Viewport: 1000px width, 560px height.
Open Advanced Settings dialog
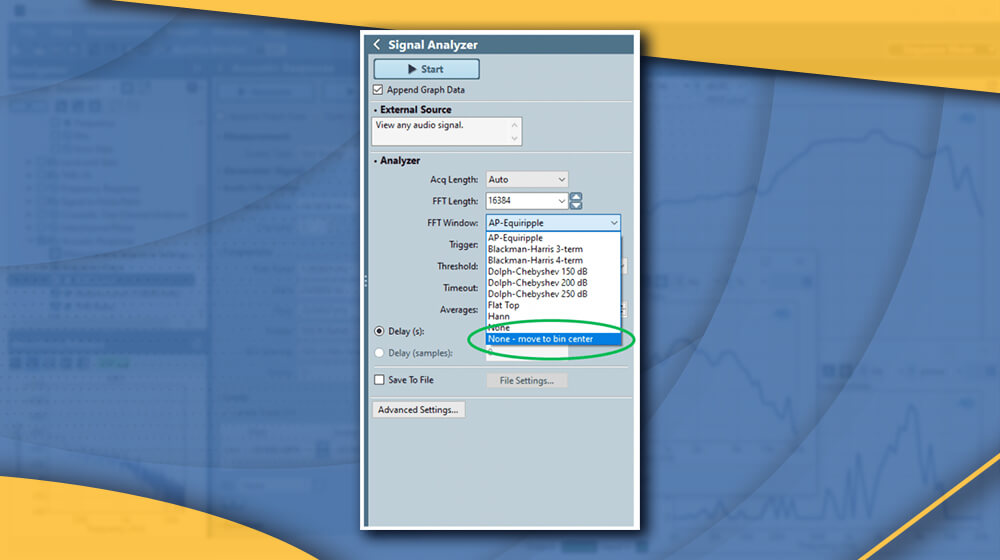pos(418,409)
